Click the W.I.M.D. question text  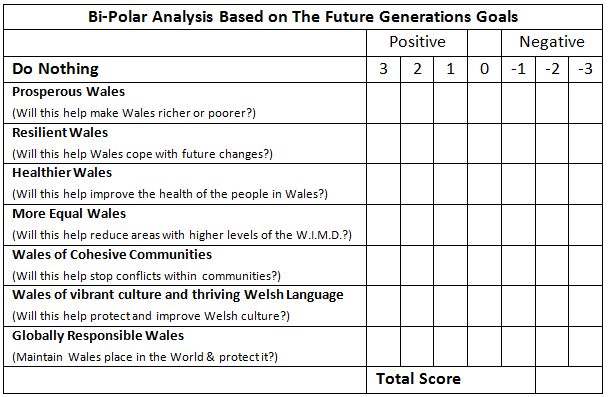click(182, 235)
